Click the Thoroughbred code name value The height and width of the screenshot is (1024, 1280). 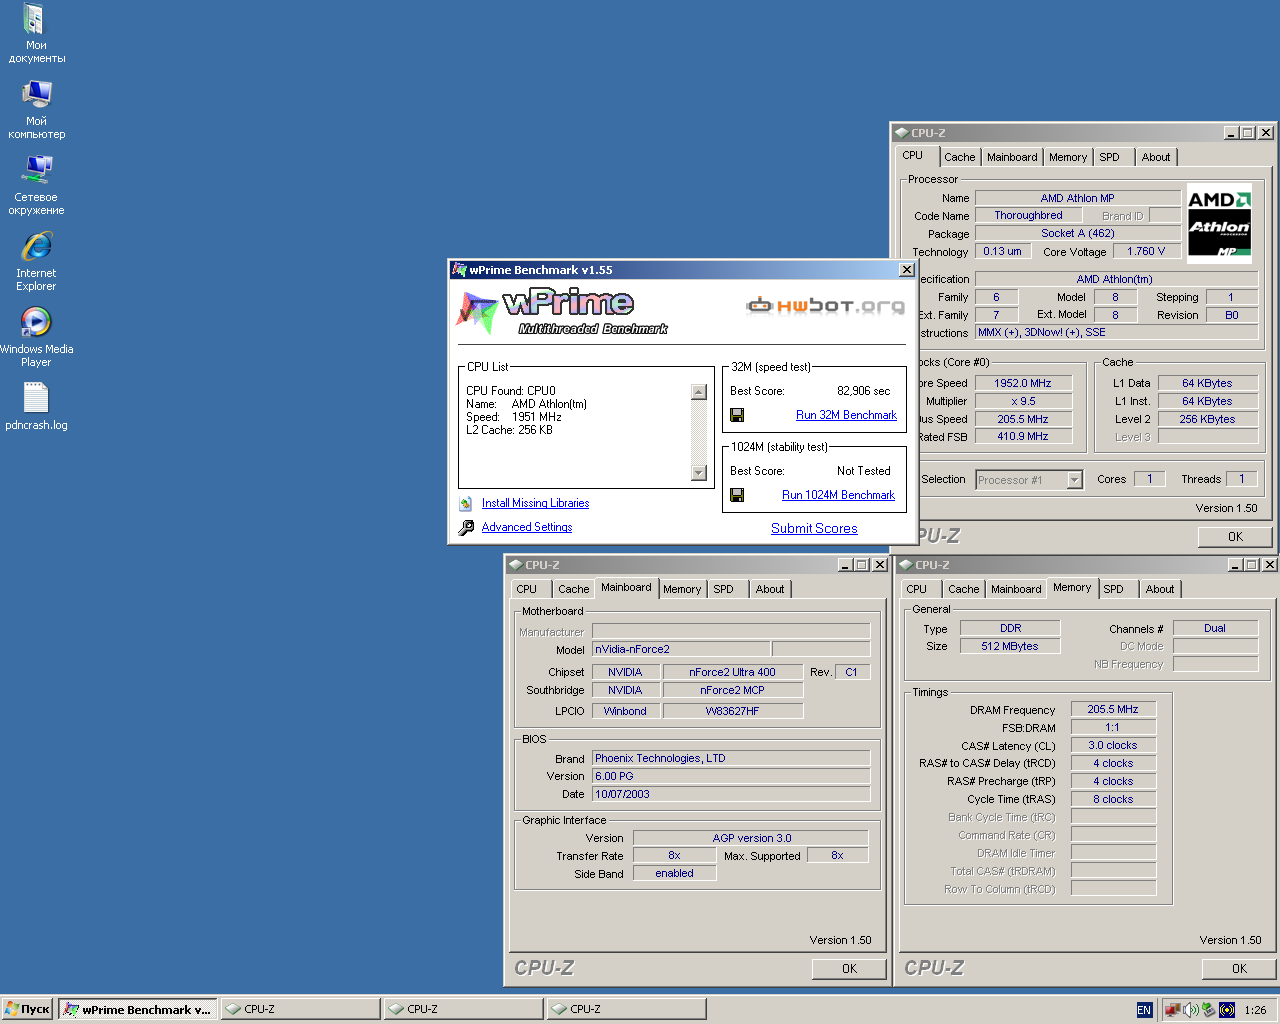[1028, 215]
